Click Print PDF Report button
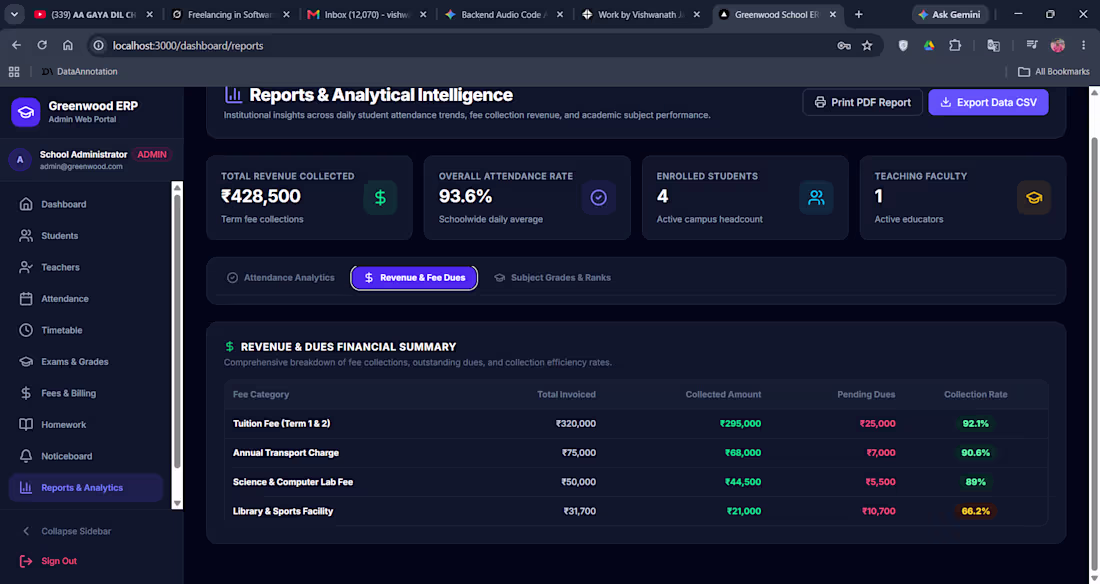This screenshot has width=1100, height=584. pos(862,102)
